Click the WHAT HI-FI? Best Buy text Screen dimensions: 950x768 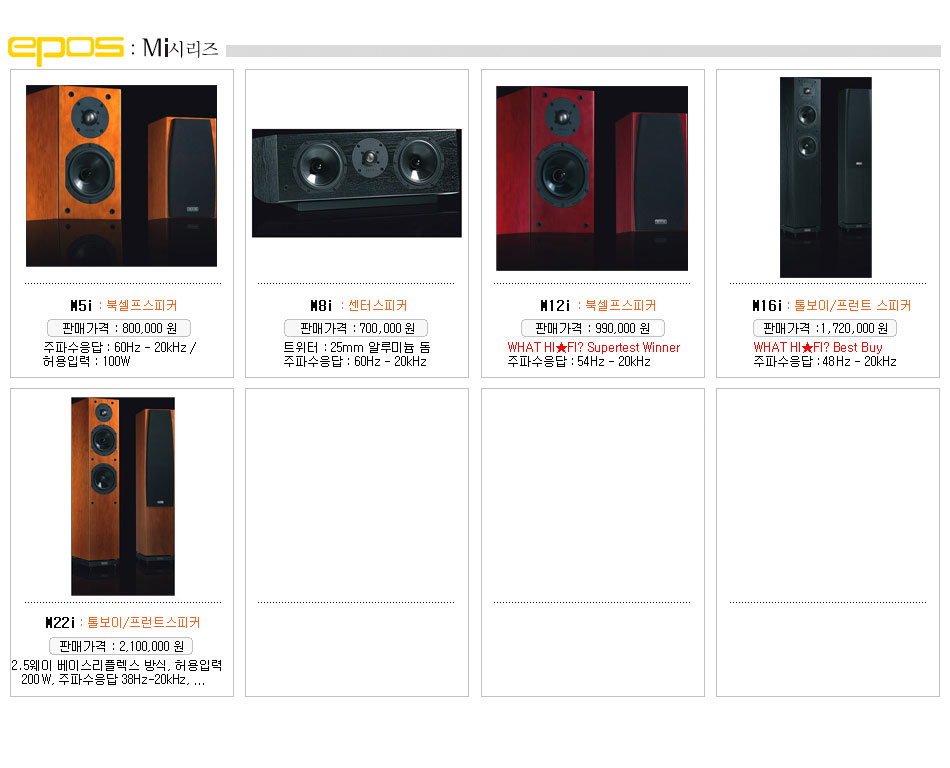[818, 348]
